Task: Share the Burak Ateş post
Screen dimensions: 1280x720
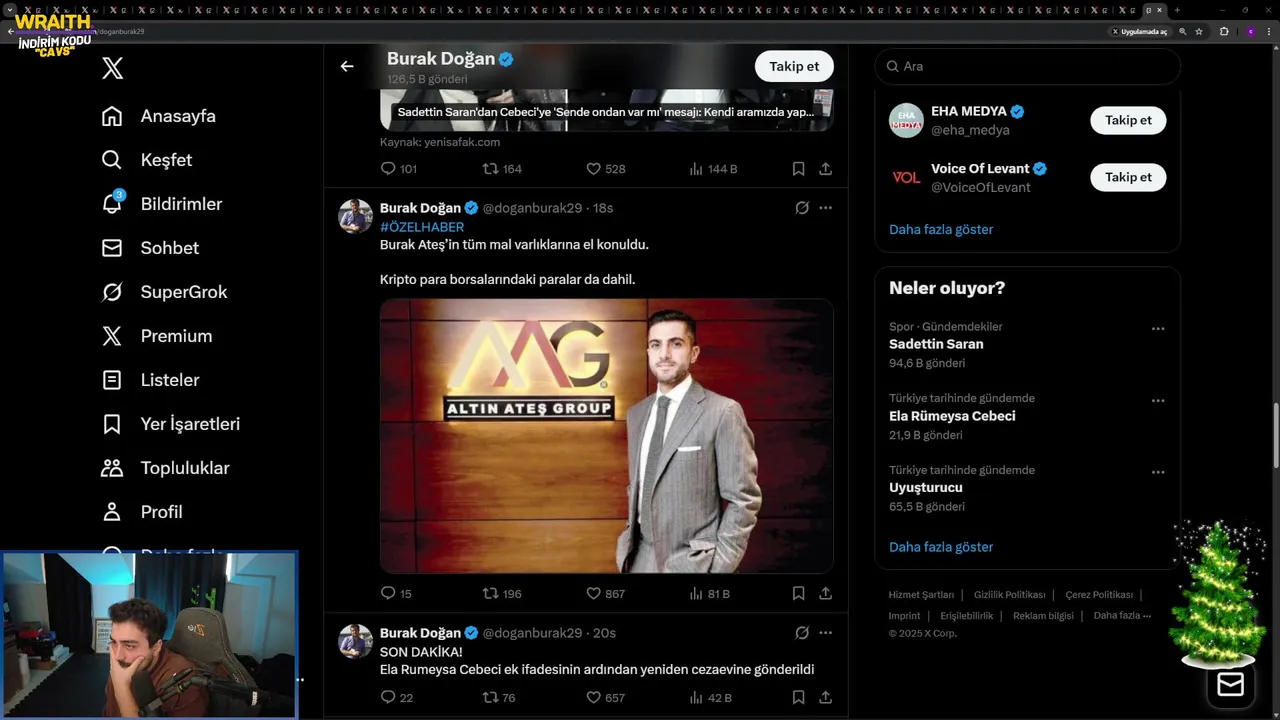Action: point(825,593)
